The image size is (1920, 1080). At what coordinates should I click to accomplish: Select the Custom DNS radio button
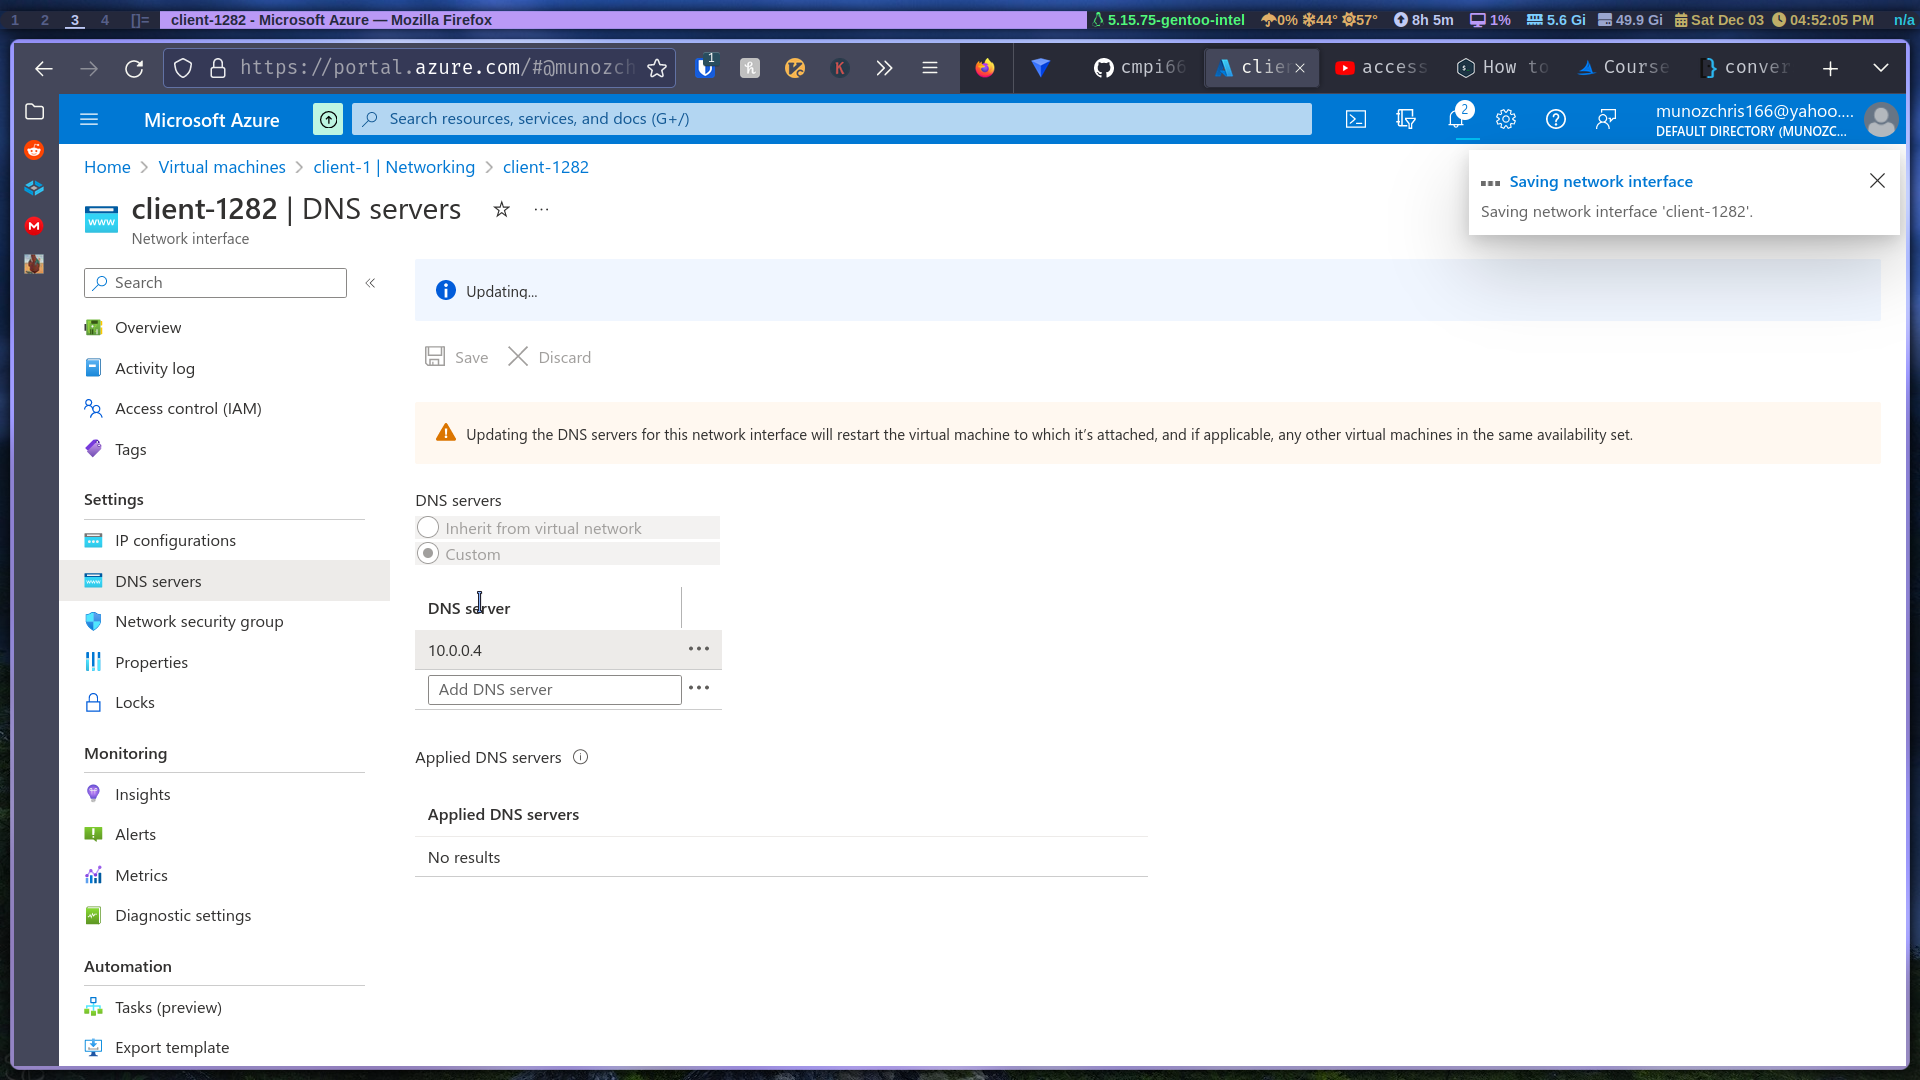pyautogui.click(x=427, y=553)
